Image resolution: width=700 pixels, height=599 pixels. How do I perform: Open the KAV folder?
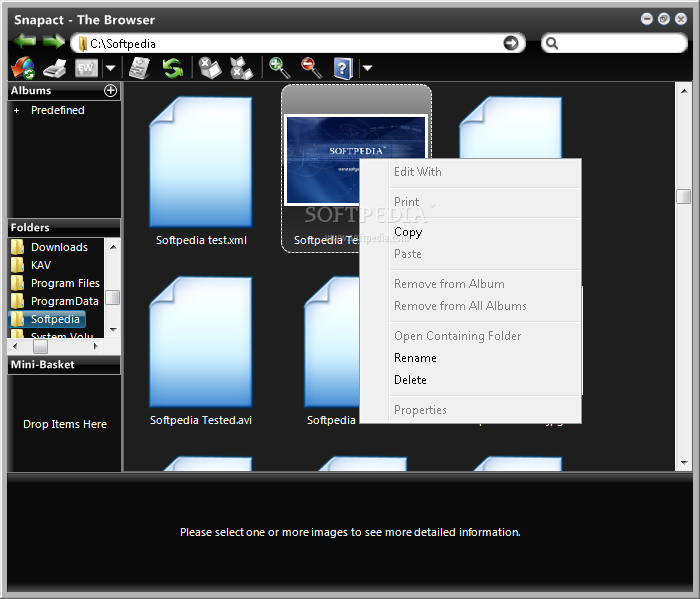click(x=41, y=265)
